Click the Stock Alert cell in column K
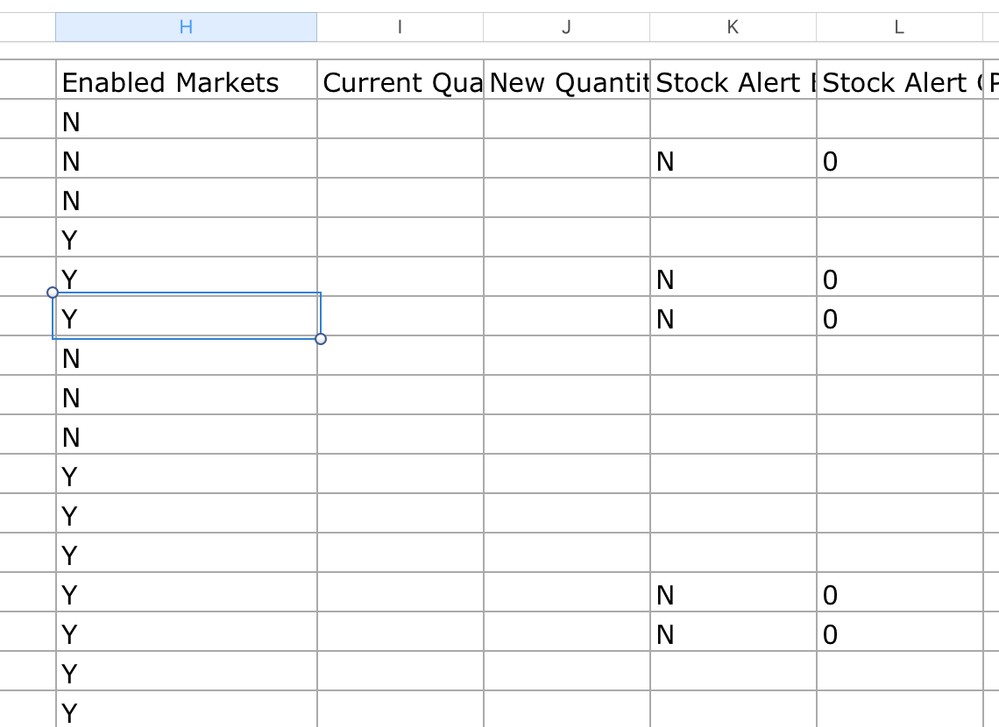This screenshot has height=727, width=999. pos(732,82)
